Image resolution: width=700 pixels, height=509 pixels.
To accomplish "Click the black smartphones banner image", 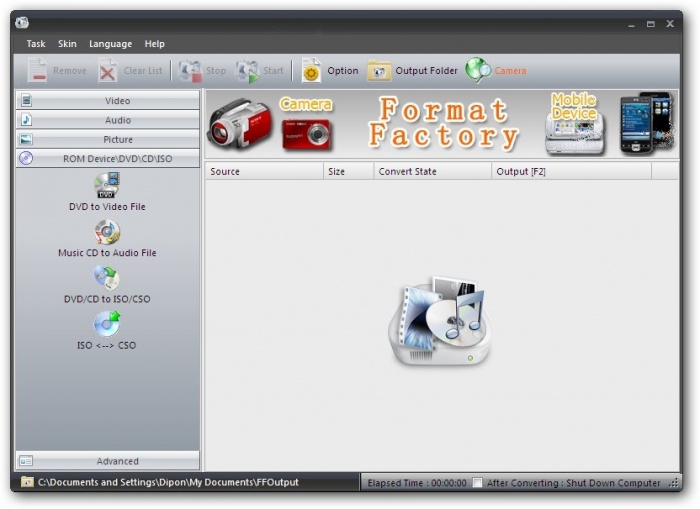I will [x=647, y=123].
